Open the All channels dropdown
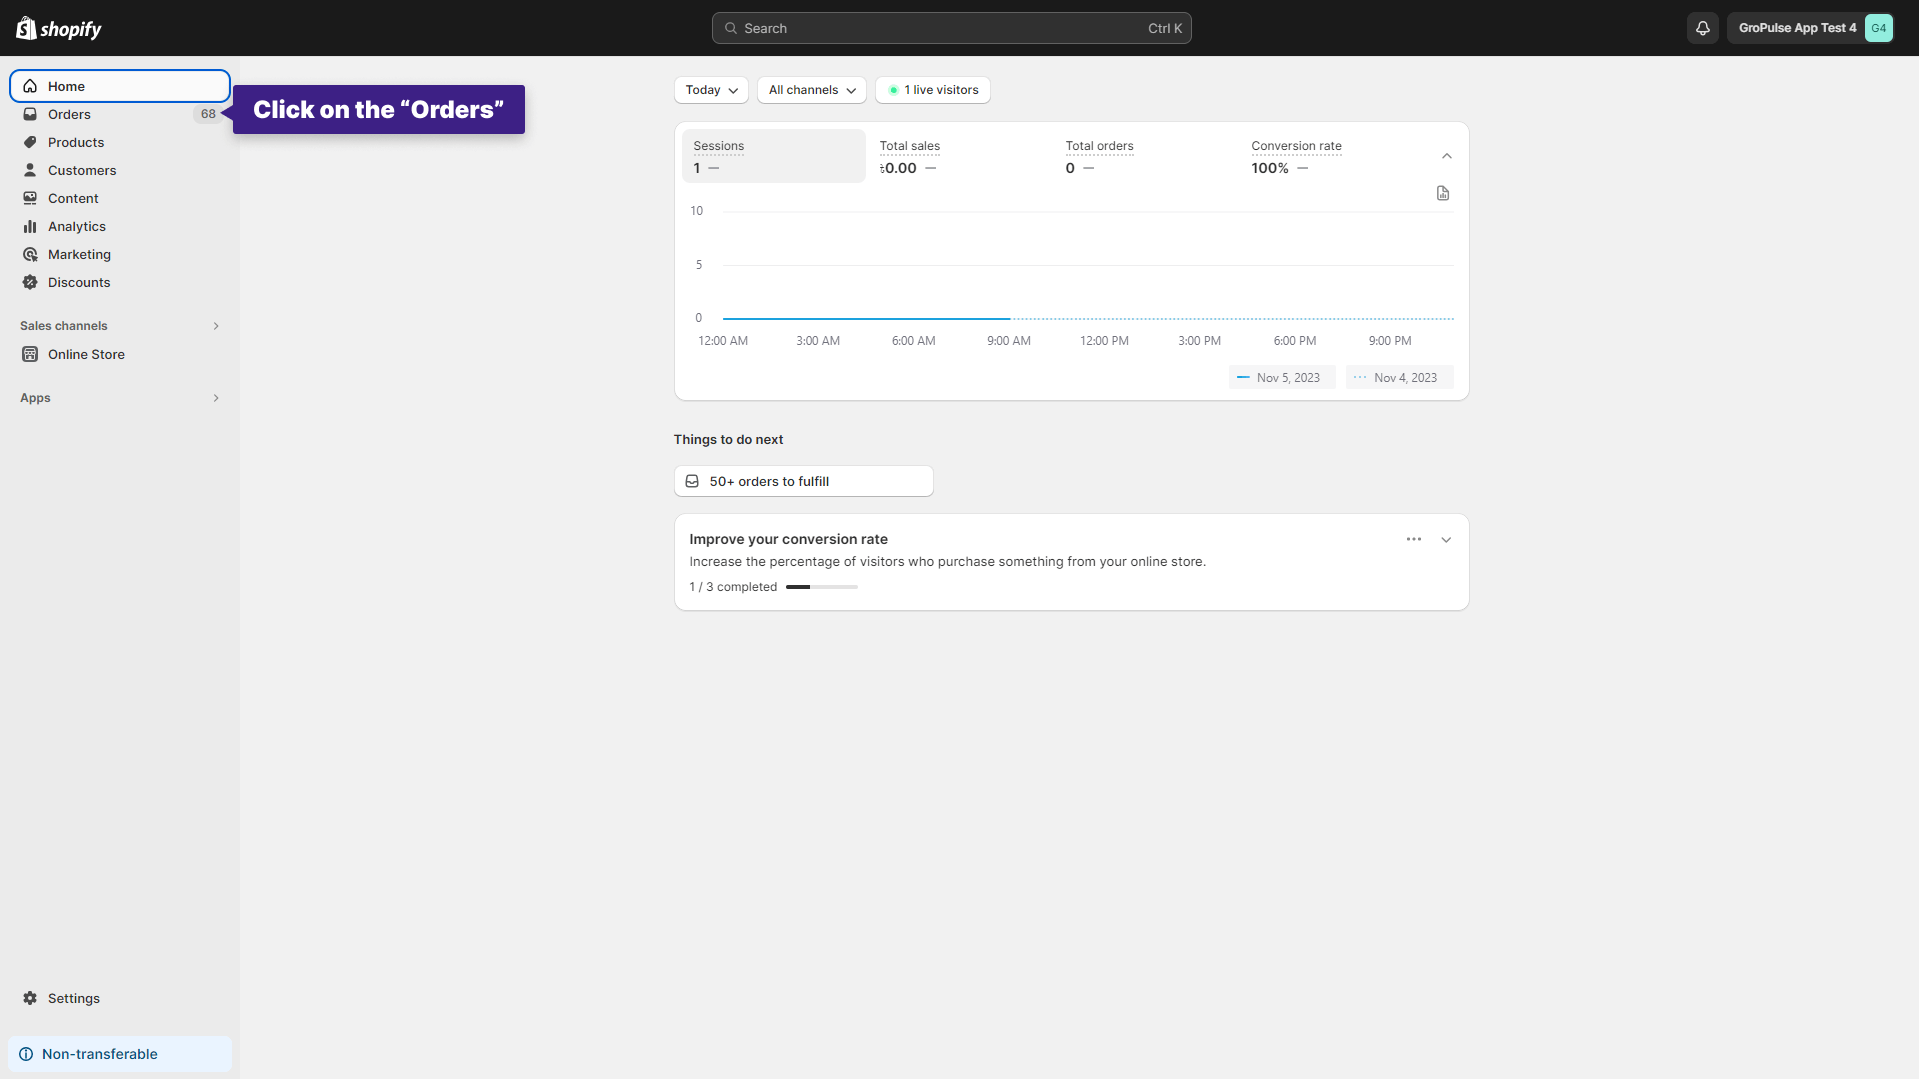1919x1079 pixels. point(811,90)
